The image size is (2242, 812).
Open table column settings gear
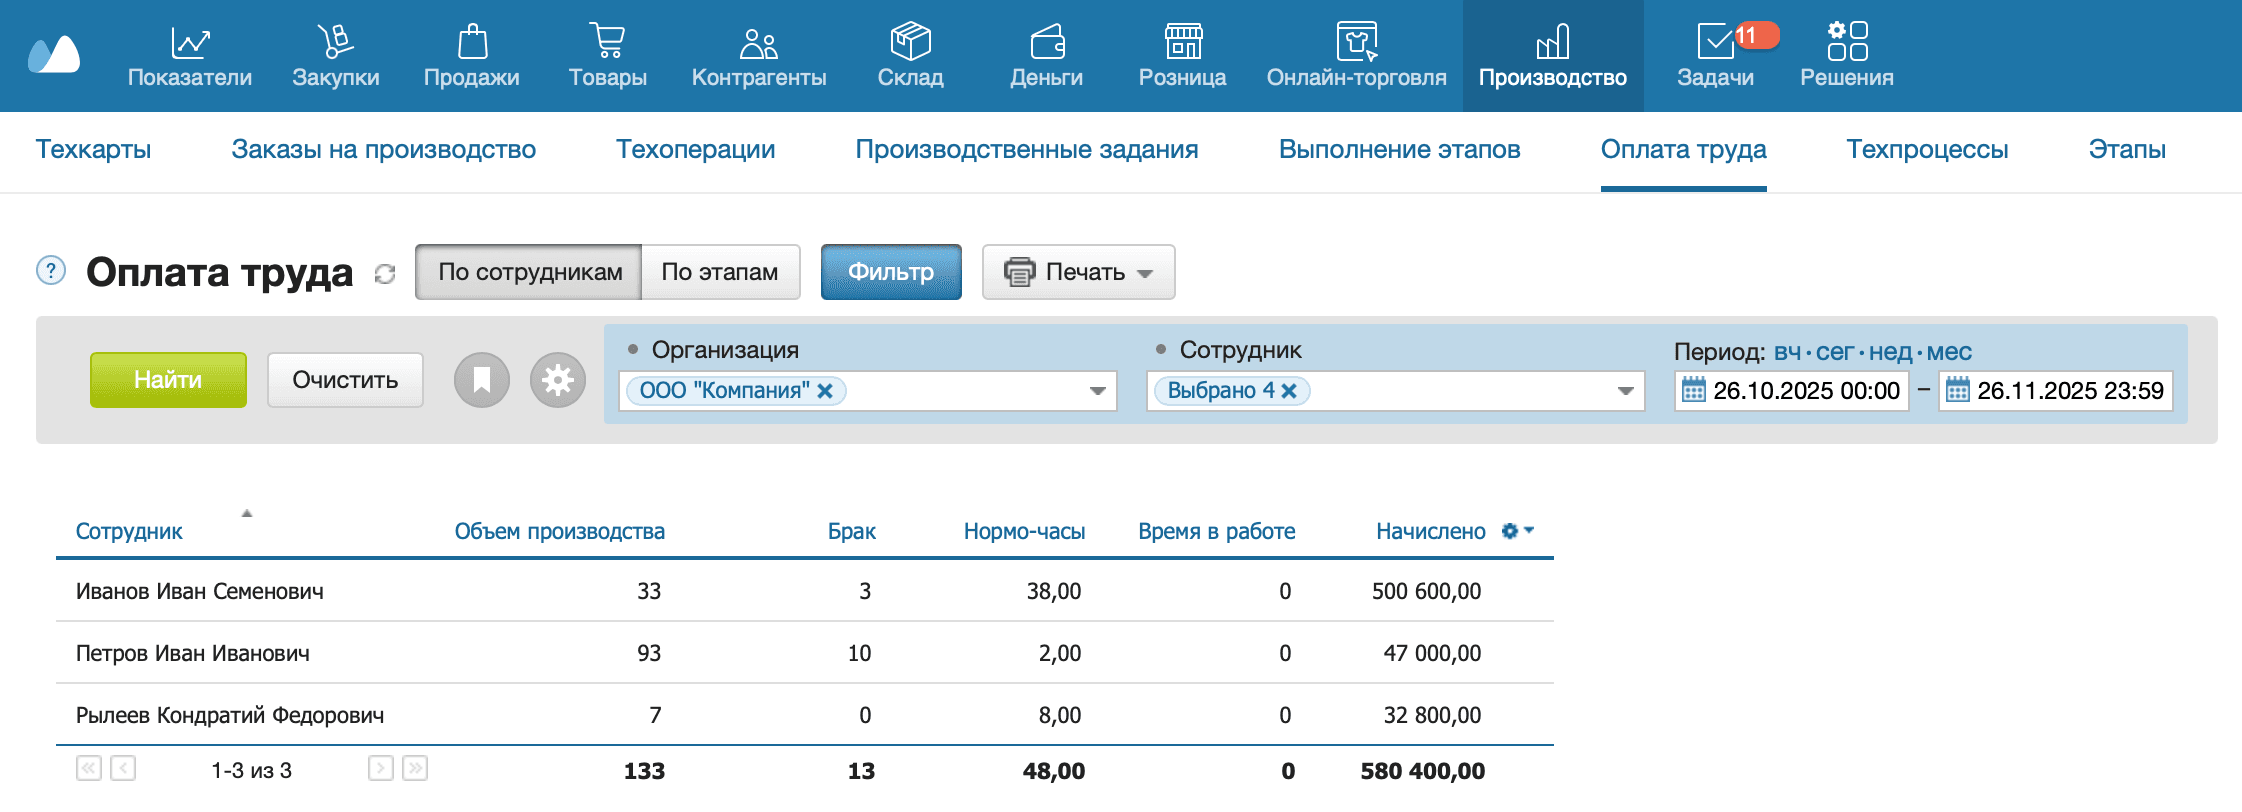[x=1517, y=531]
